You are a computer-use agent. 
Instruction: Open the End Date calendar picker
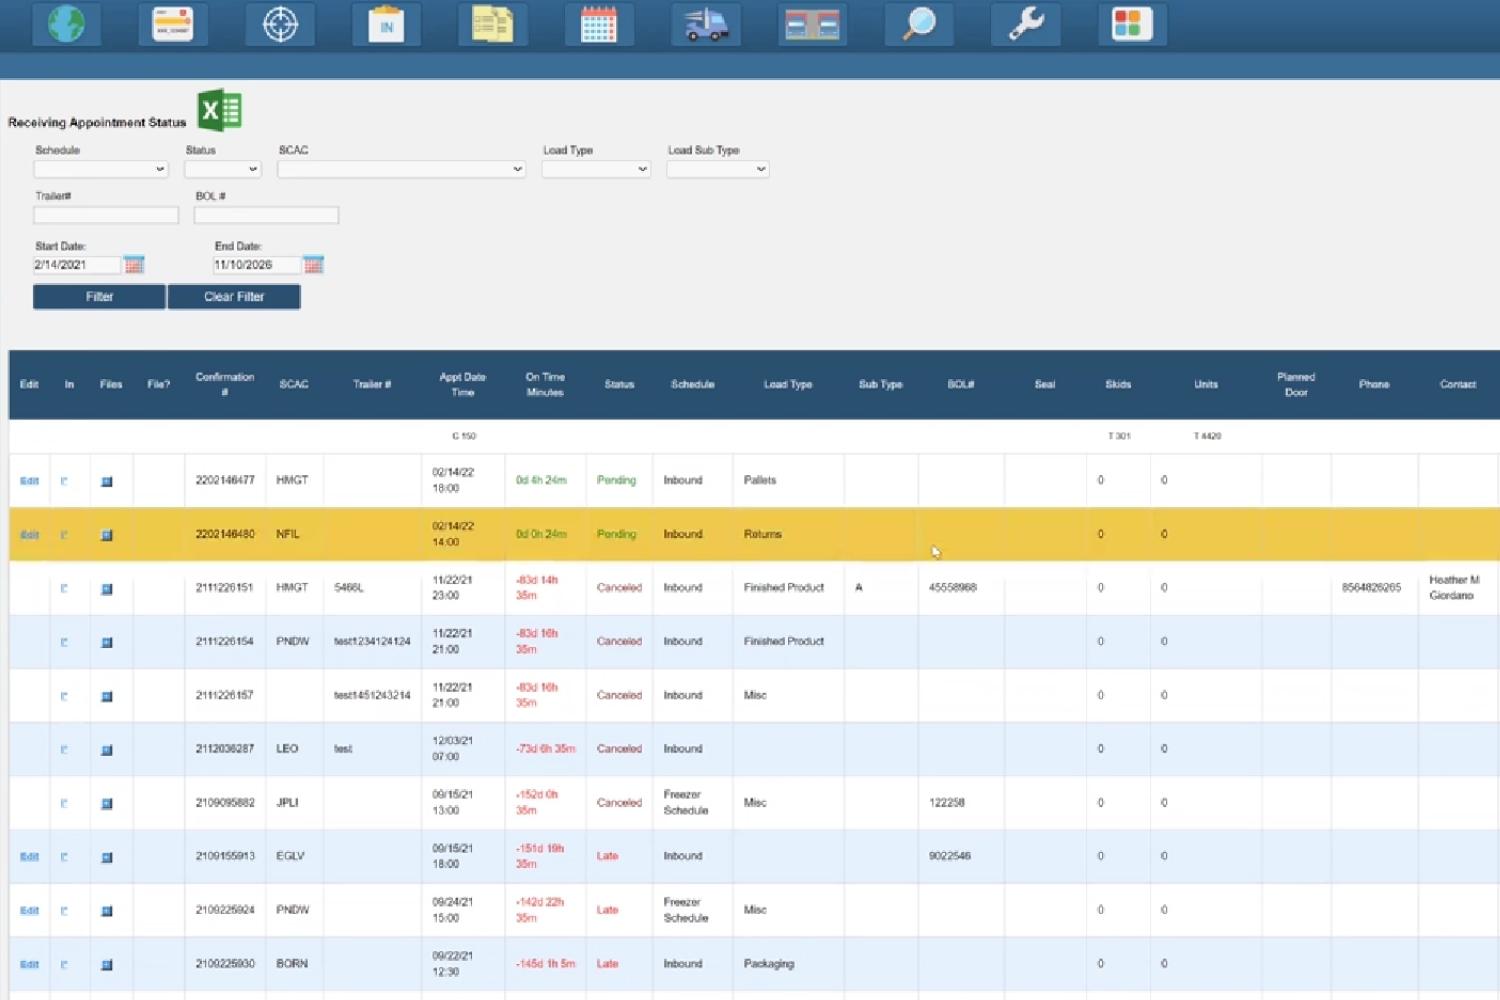click(313, 264)
